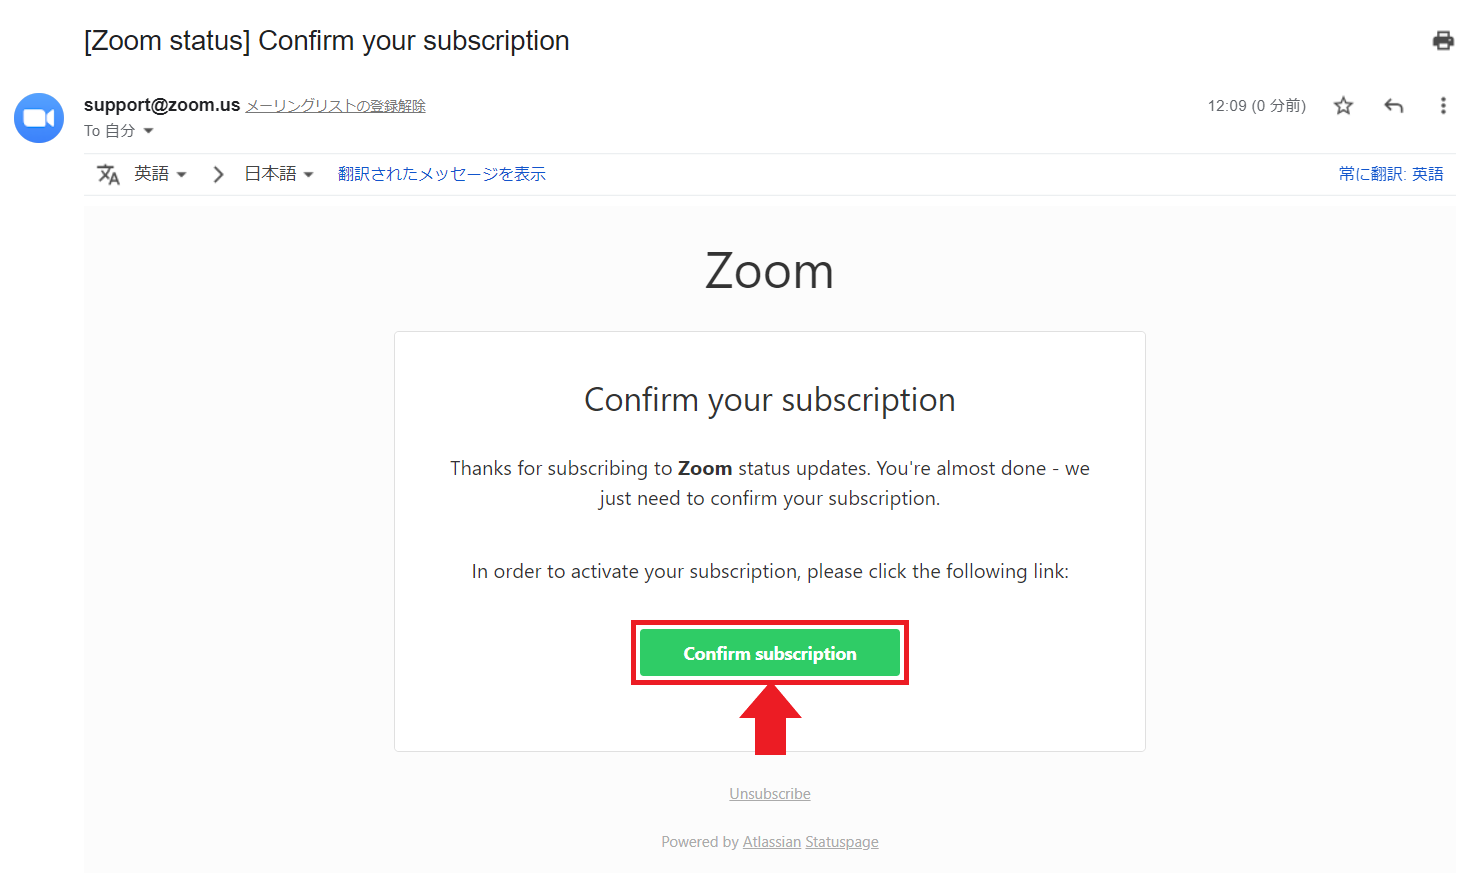Viewport: 1463px width, 873px height.
Task: Open the three-dot more options menu
Action: (1442, 105)
